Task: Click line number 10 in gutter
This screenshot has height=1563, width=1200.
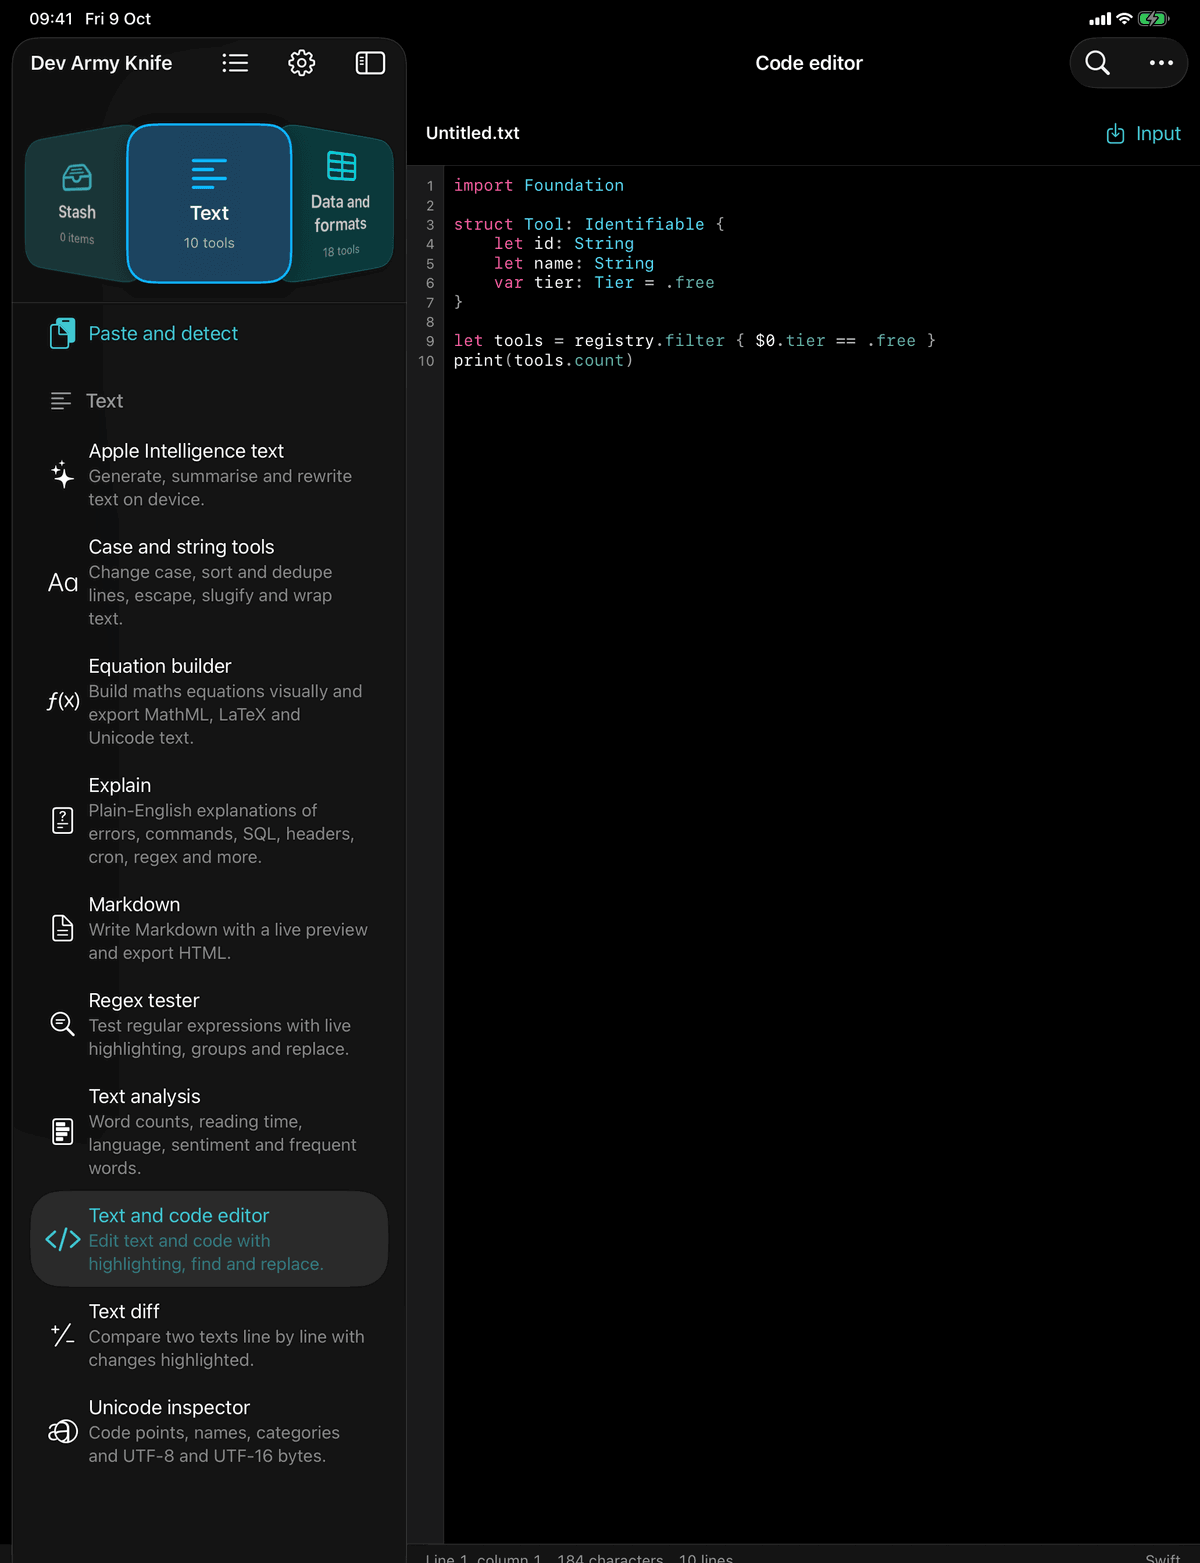Action: tap(427, 361)
